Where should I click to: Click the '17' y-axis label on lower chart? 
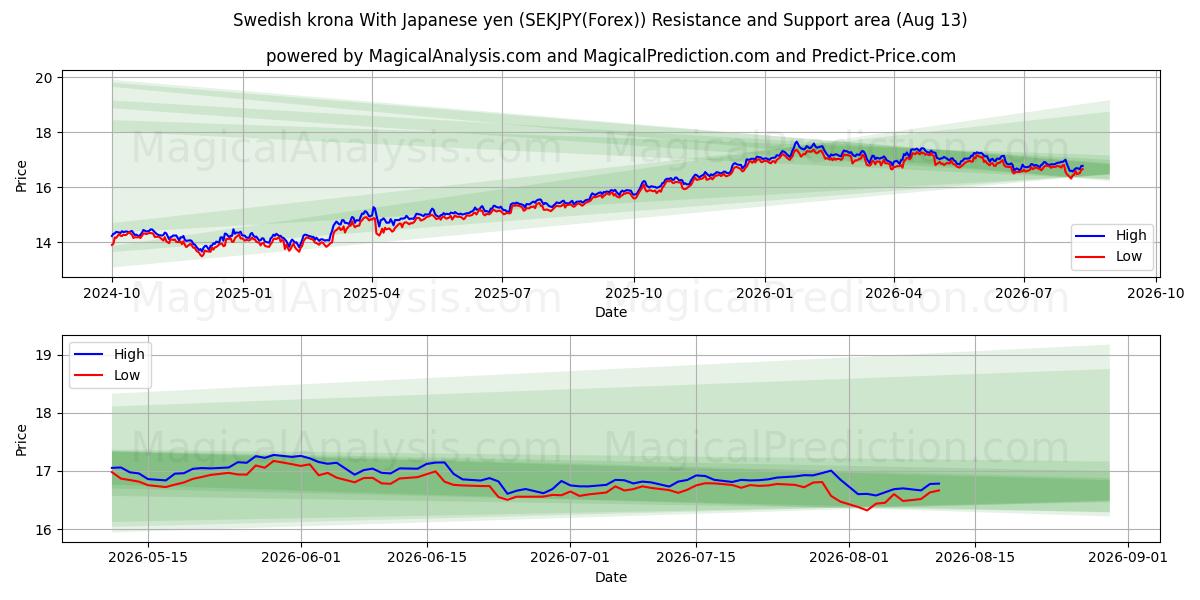point(45,471)
